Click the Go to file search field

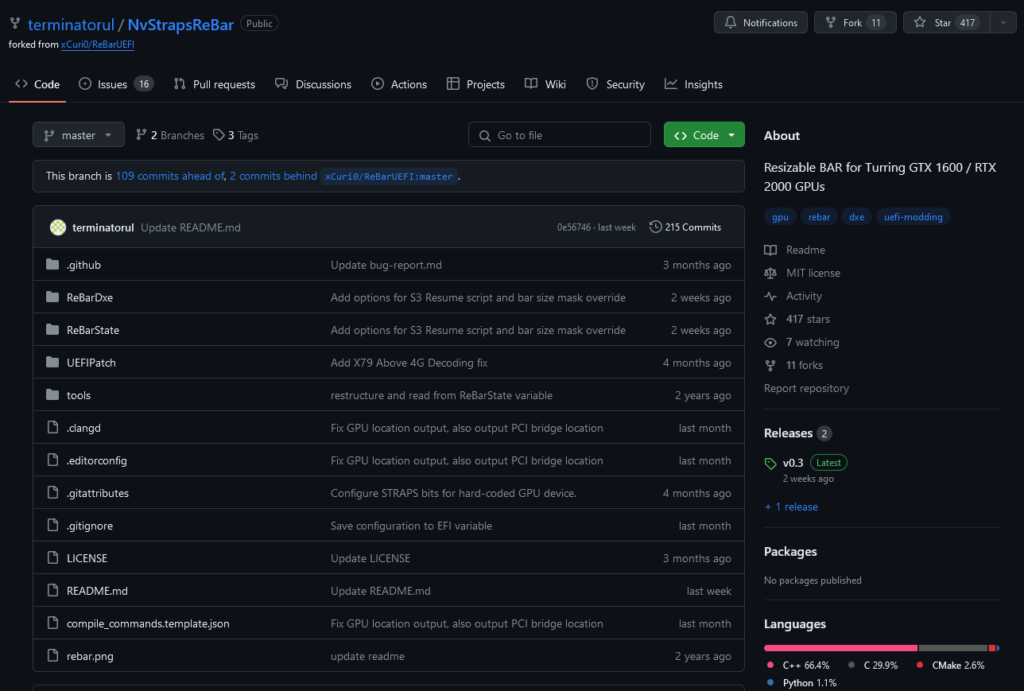(559, 135)
